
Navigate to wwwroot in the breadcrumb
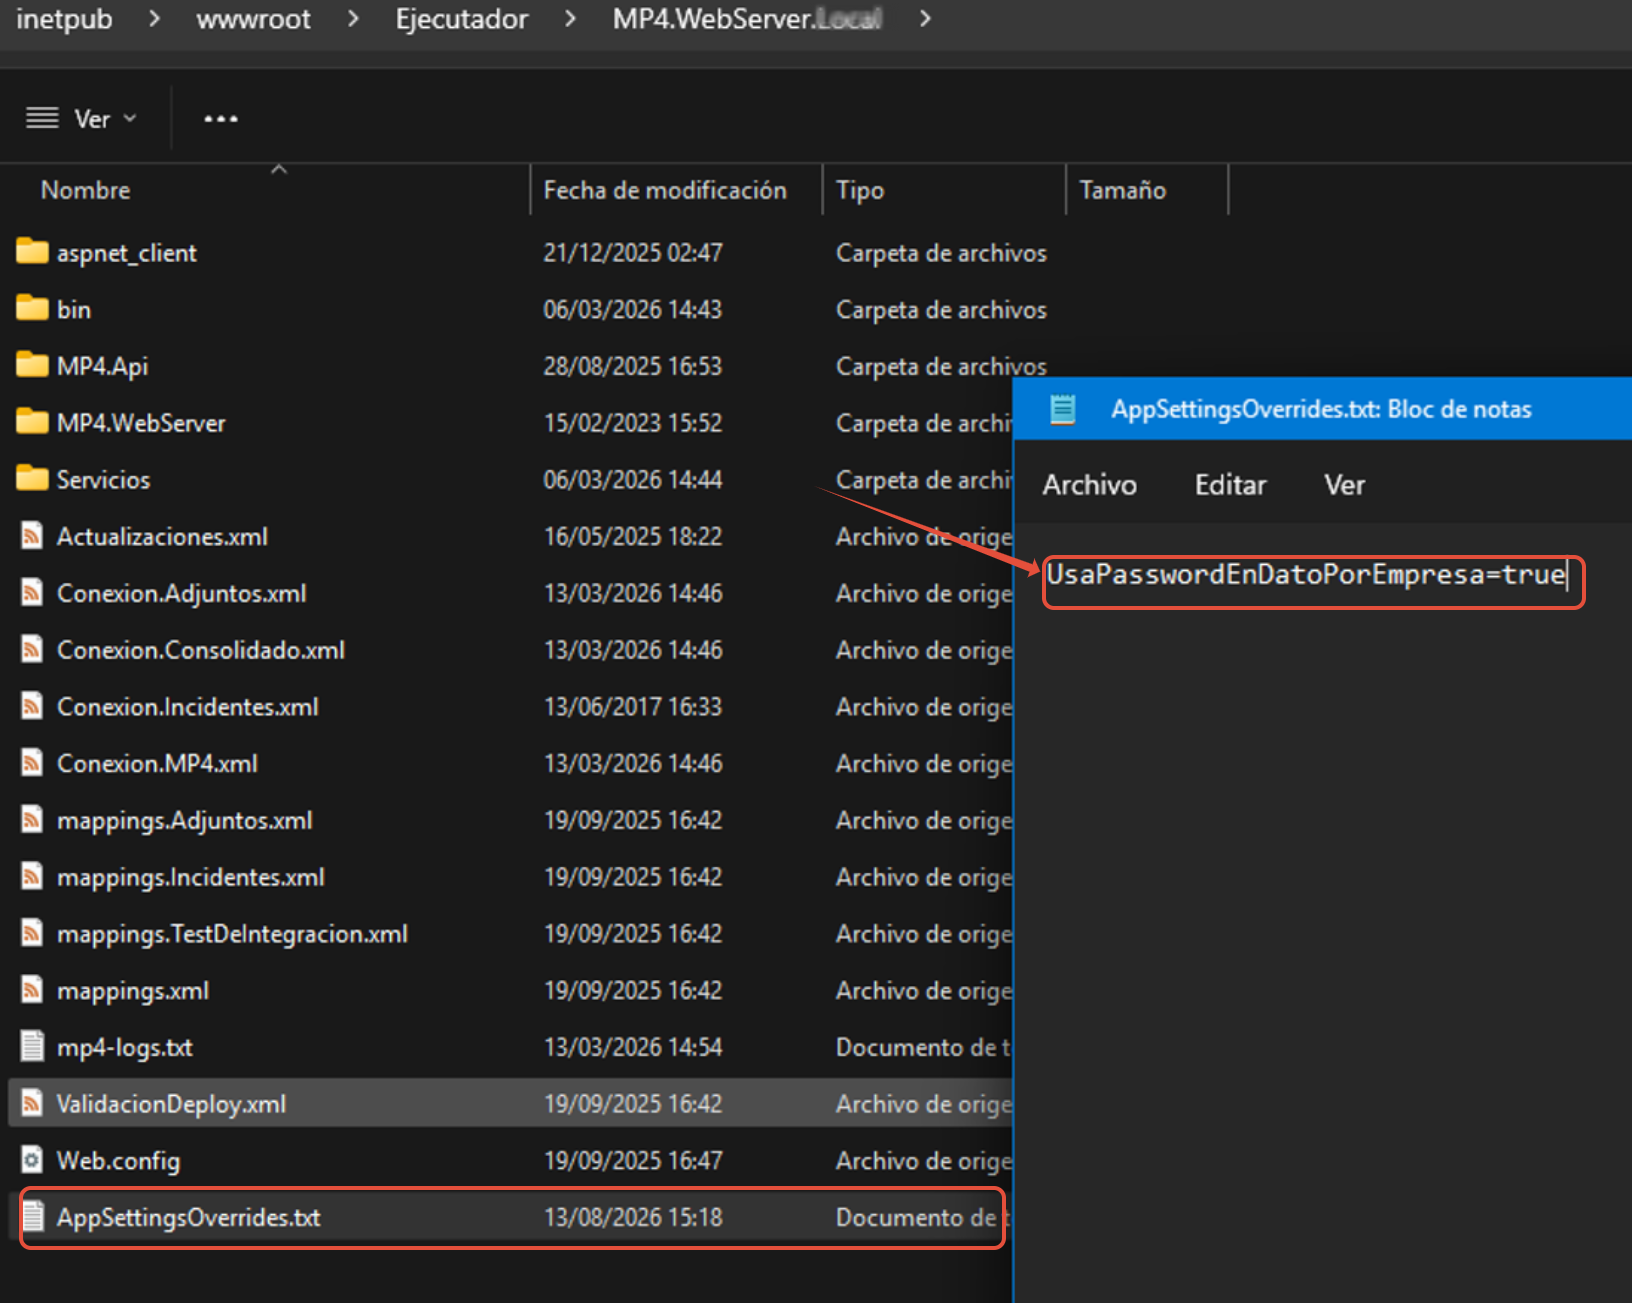tap(254, 19)
